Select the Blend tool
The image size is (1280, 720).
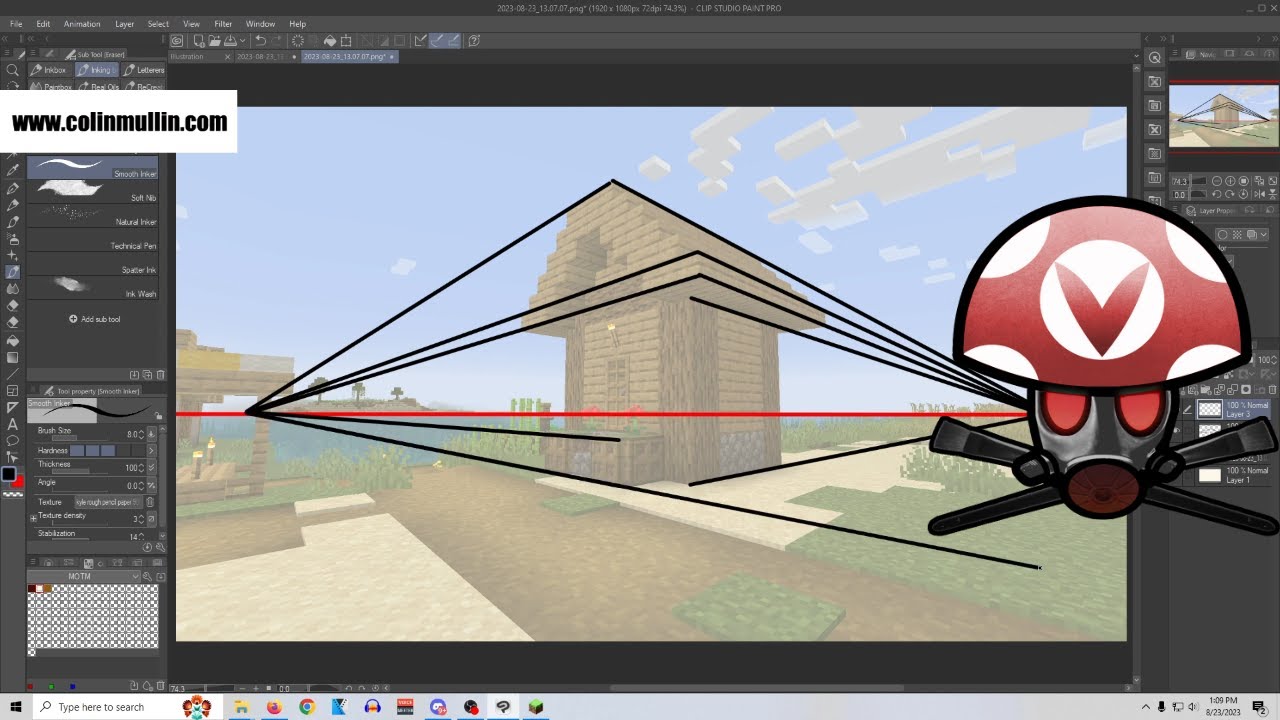point(13,289)
